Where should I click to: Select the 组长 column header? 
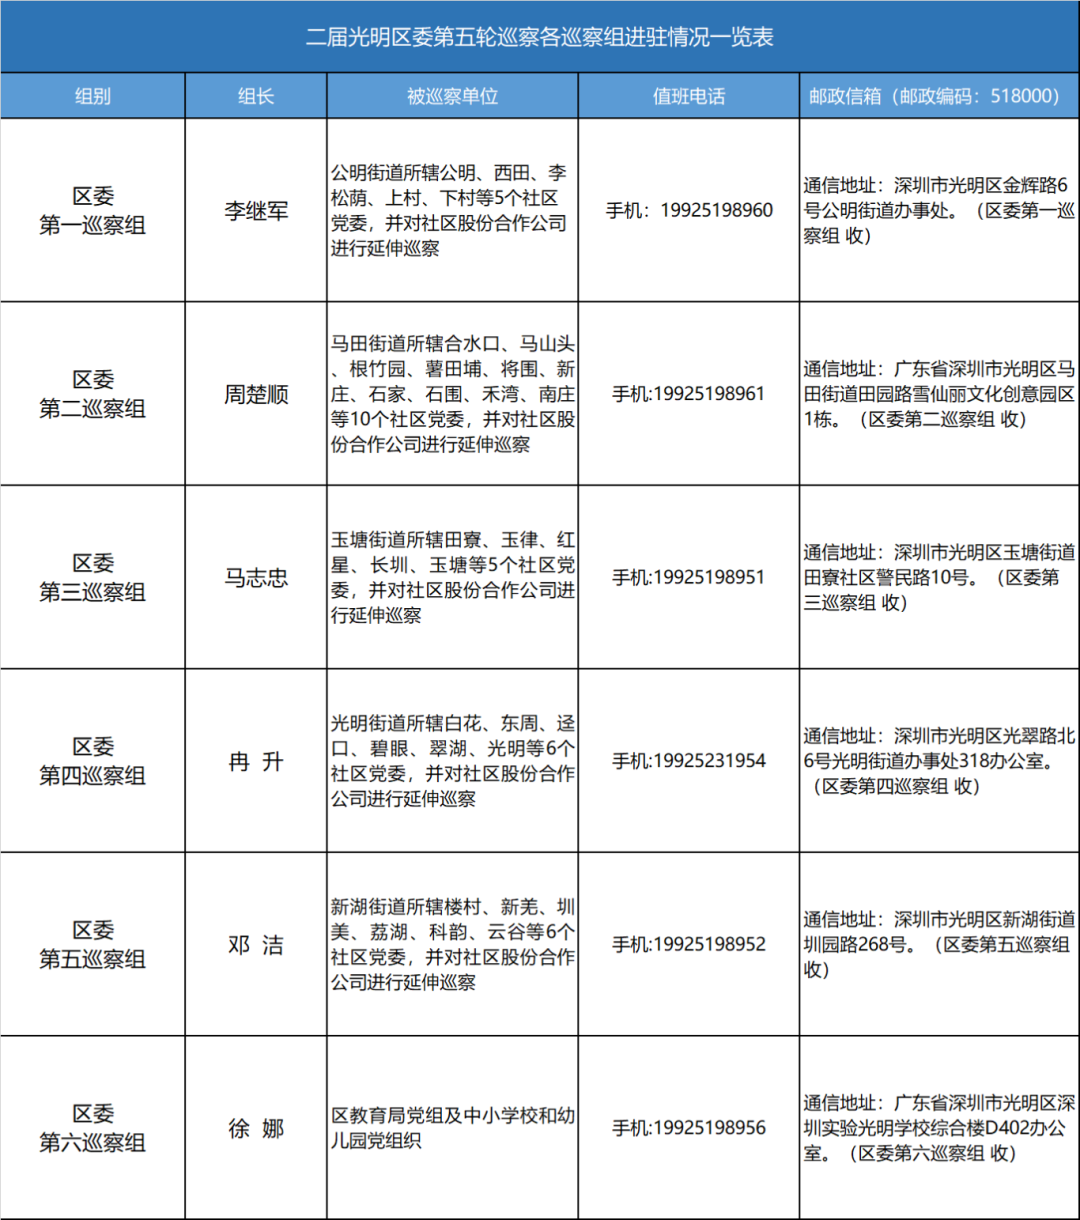coord(255,95)
